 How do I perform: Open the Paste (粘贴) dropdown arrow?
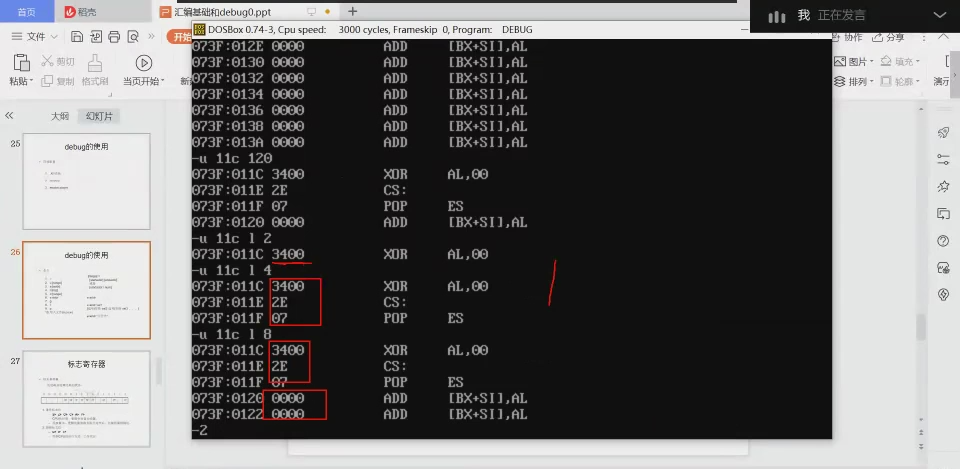click(x=32, y=81)
